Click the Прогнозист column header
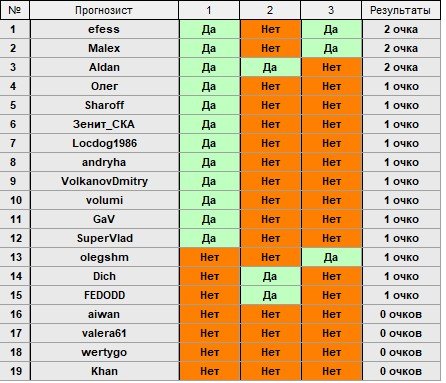Image resolution: width=446 pixels, height=383 pixels. (x=104, y=10)
